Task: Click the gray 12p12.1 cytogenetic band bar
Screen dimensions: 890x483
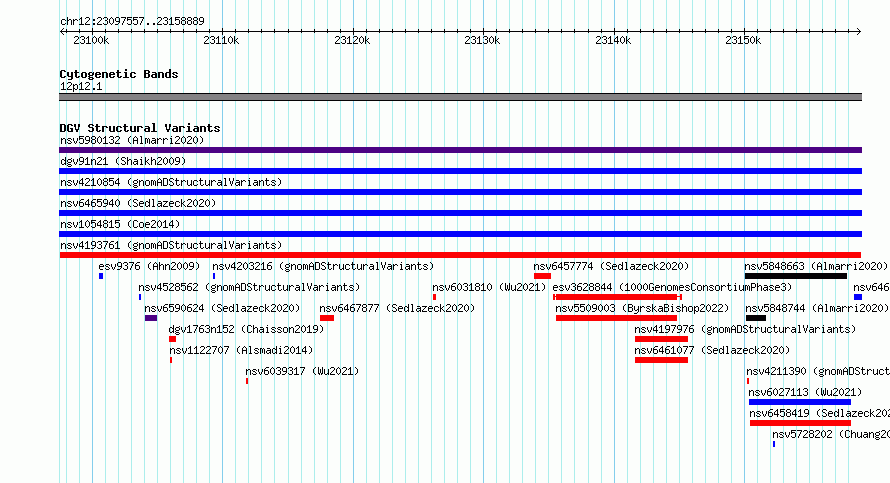Action: (x=460, y=97)
